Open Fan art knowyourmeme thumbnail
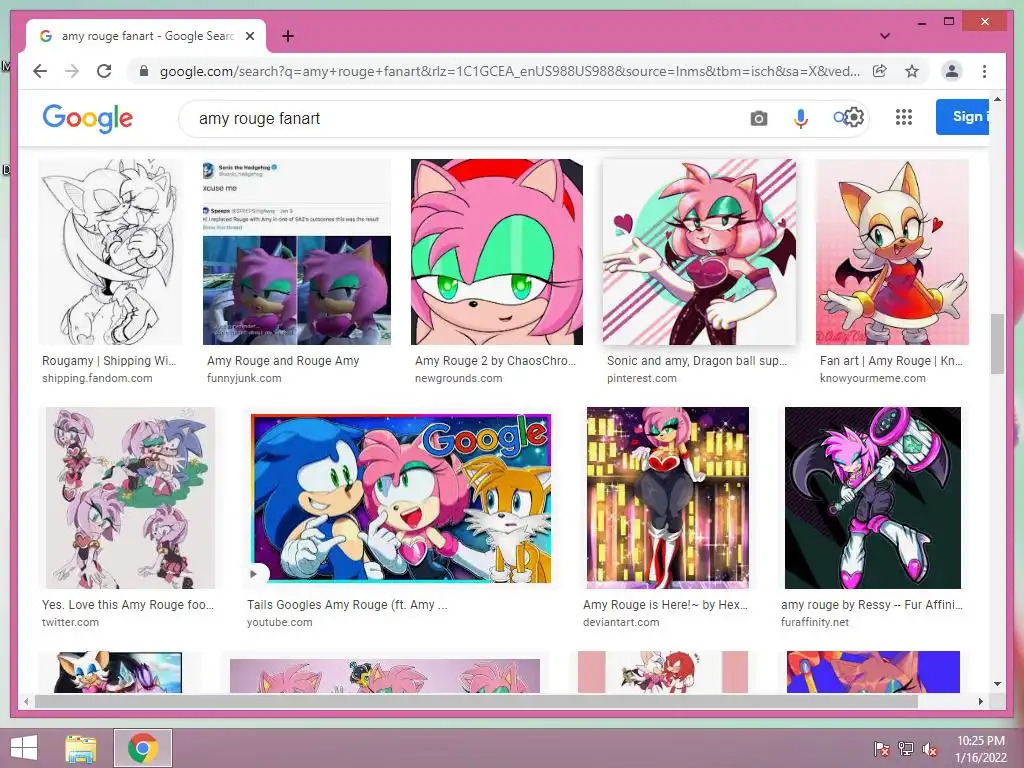Viewport: 1024px width, 768px height. 892,251
